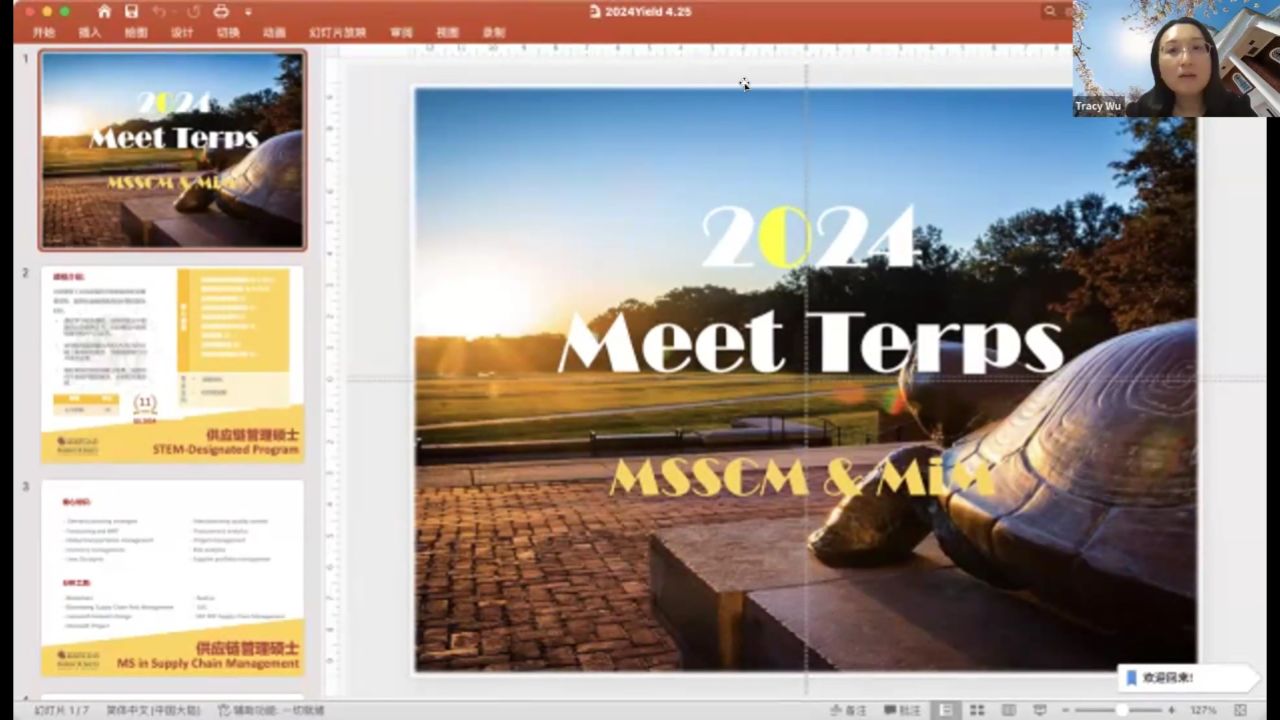
Task: Click the zoom in plus button
Action: click(1172, 710)
